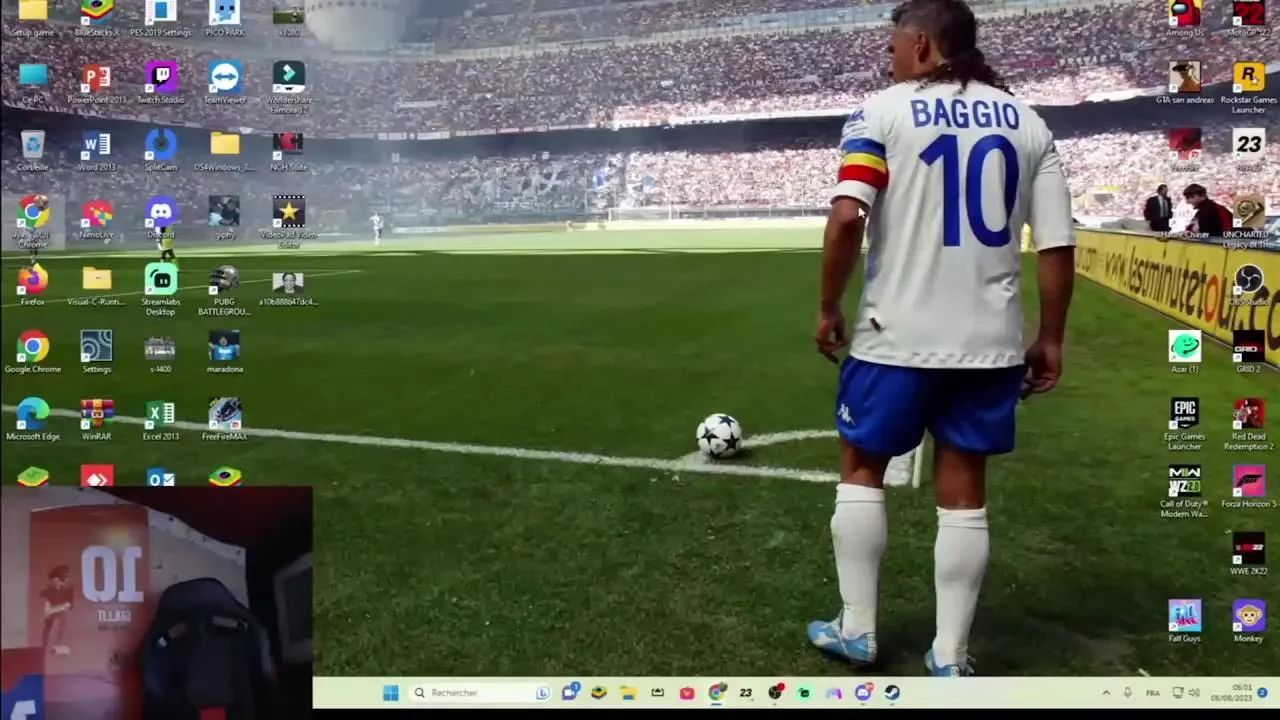Launch UNCHARTED Legacy of Thieves
This screenshot has width=1280, height=720.
point(1248,222)
